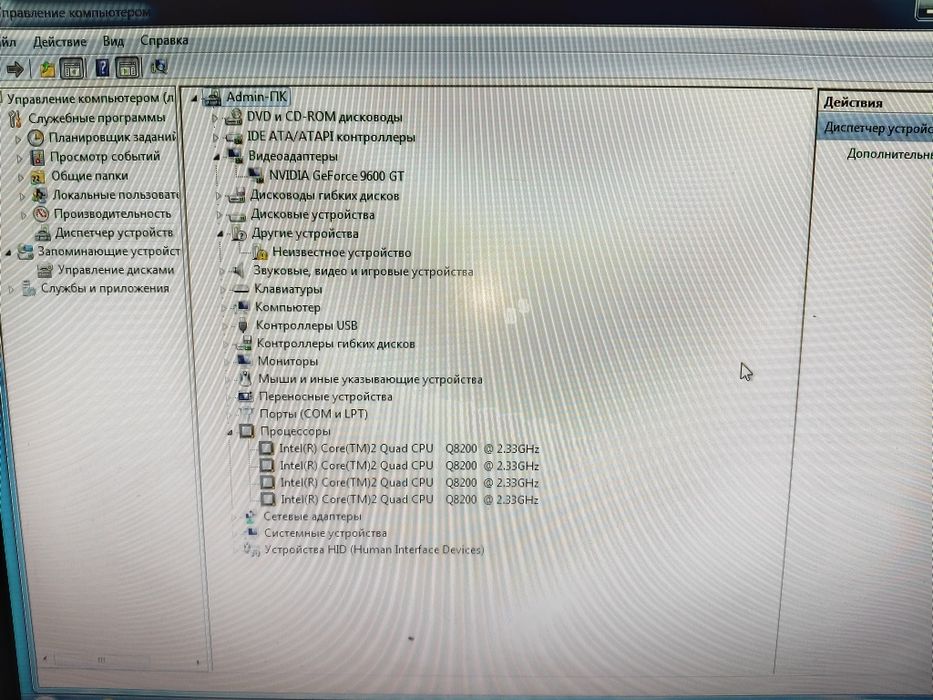Select the last Q8200 processor entry

409,499
